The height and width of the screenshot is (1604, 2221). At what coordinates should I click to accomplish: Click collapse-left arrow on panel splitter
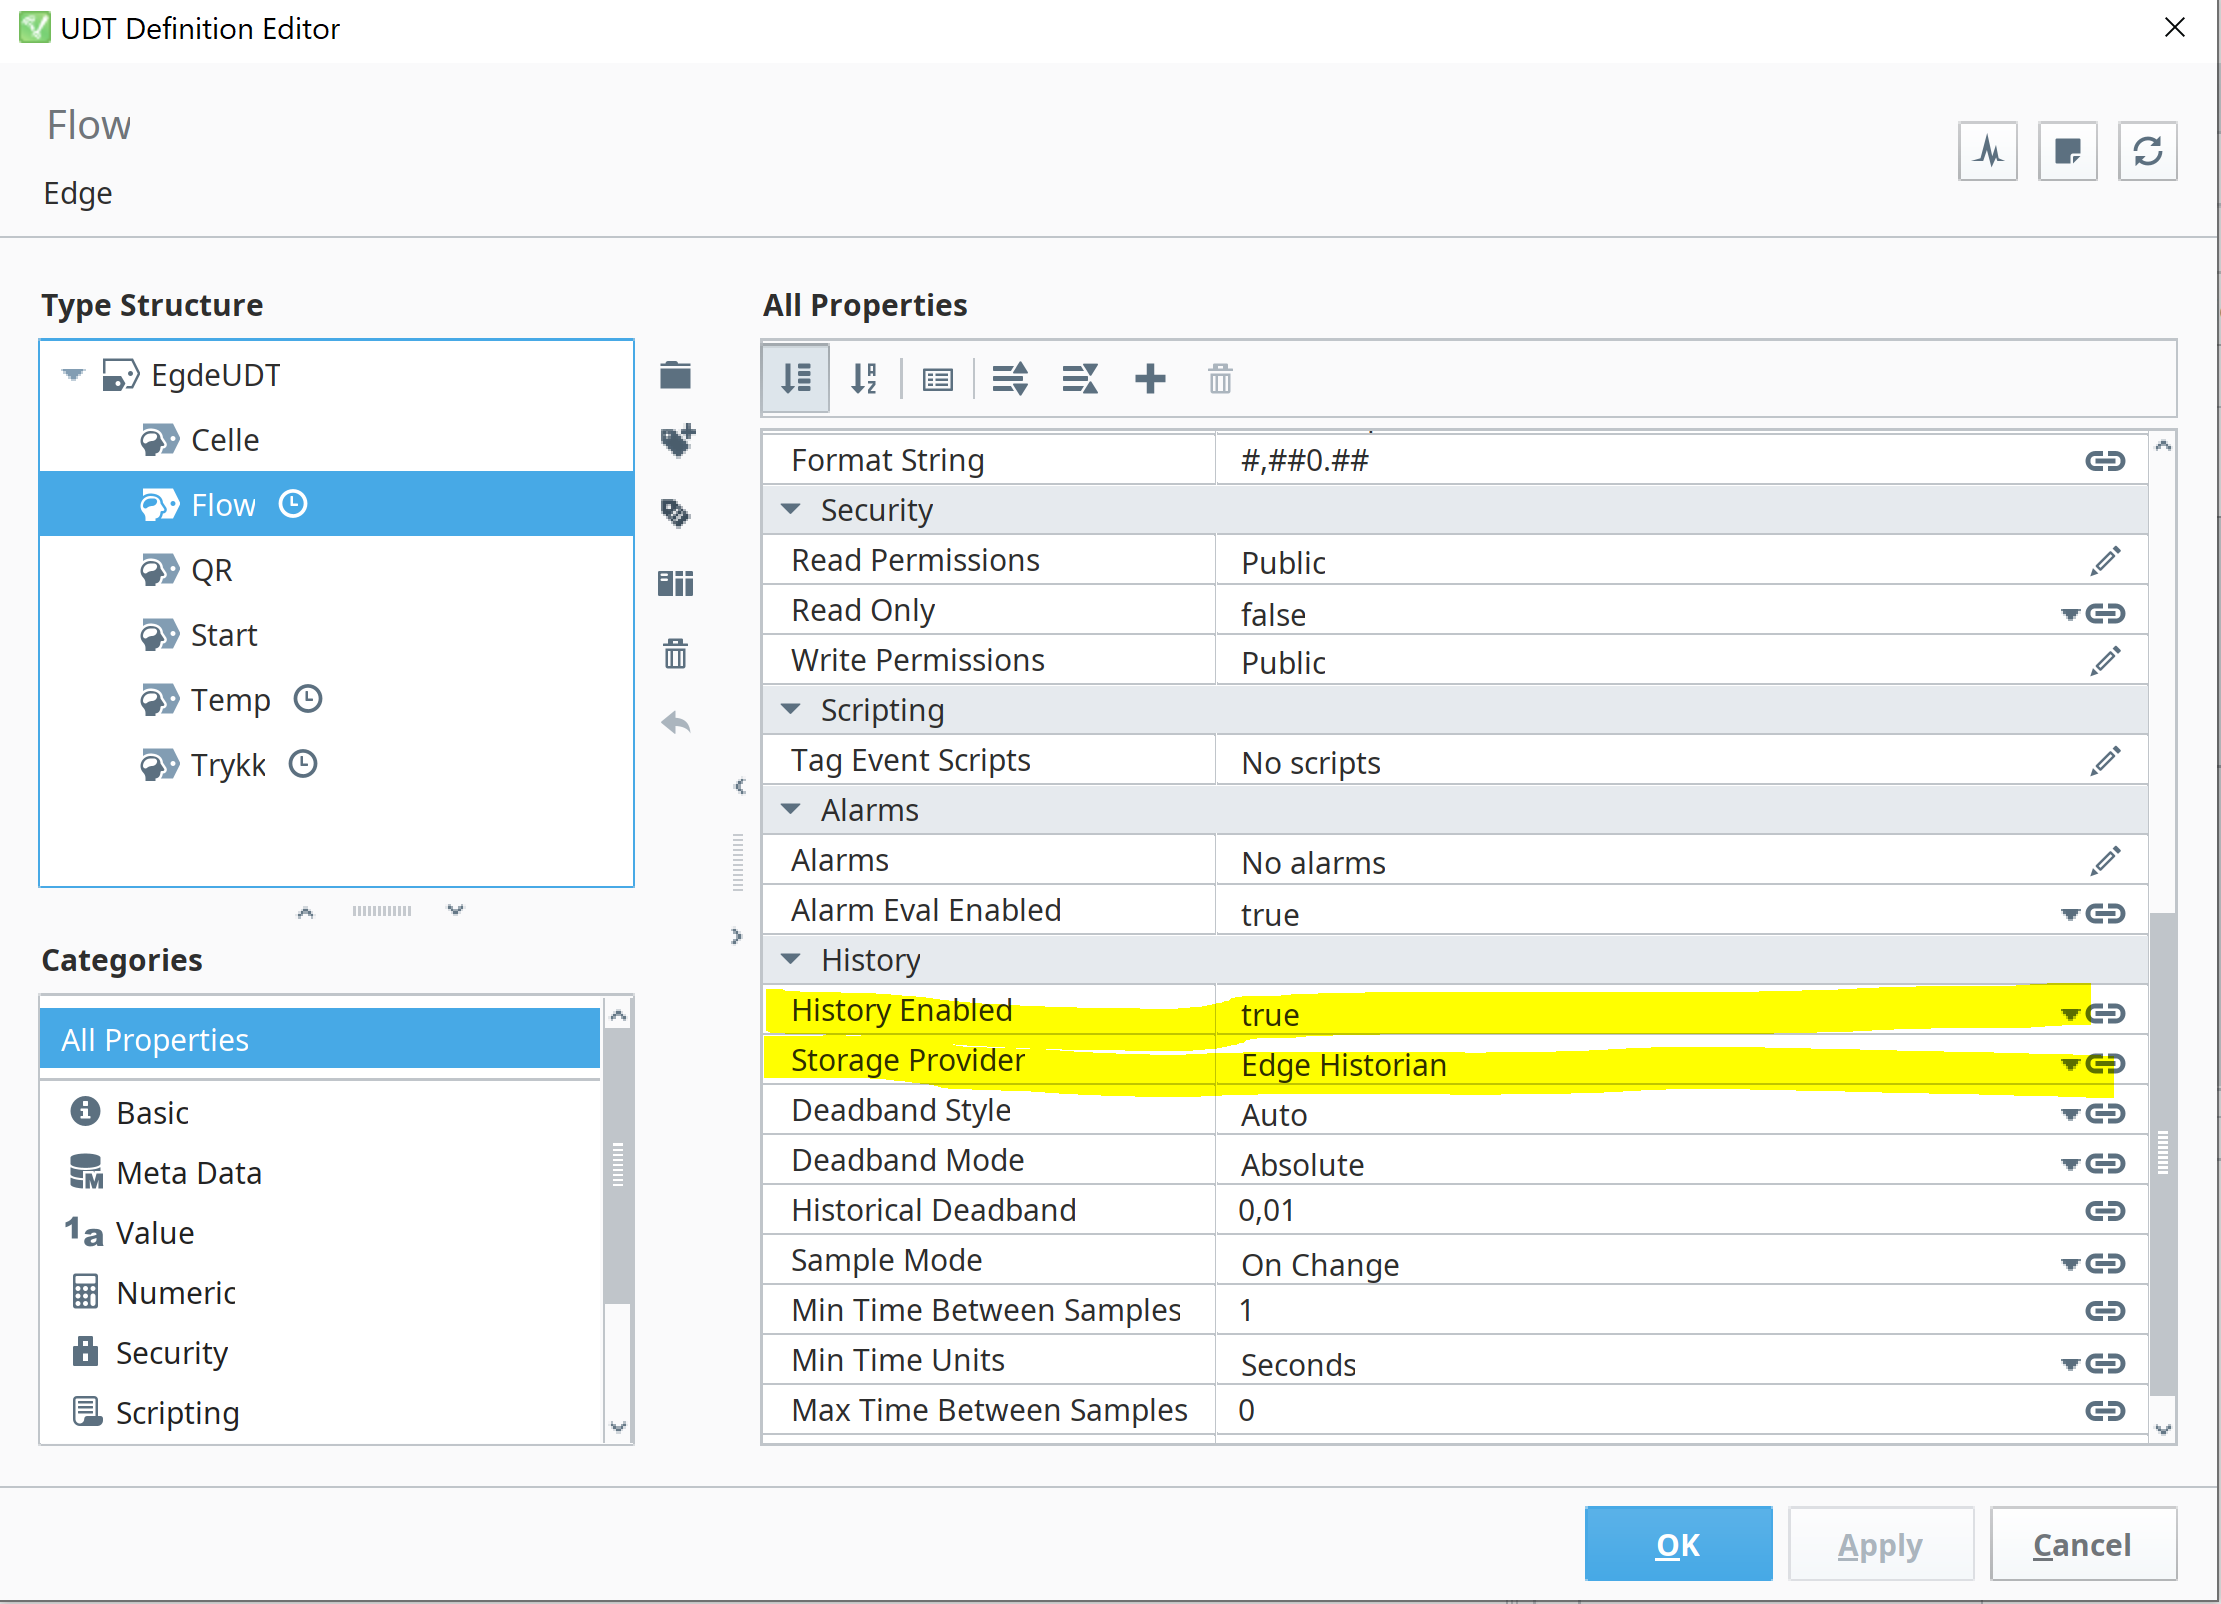(x=739, y=786)
